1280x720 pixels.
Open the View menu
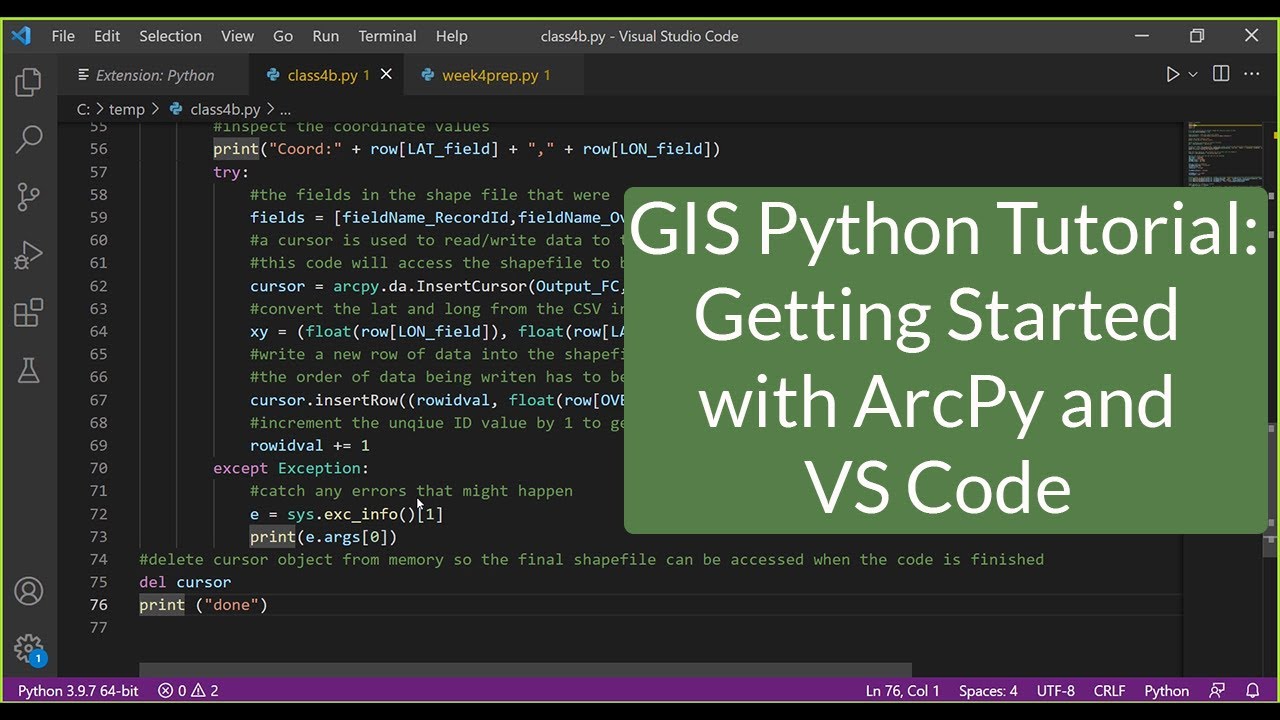click(x=237, y=36)
